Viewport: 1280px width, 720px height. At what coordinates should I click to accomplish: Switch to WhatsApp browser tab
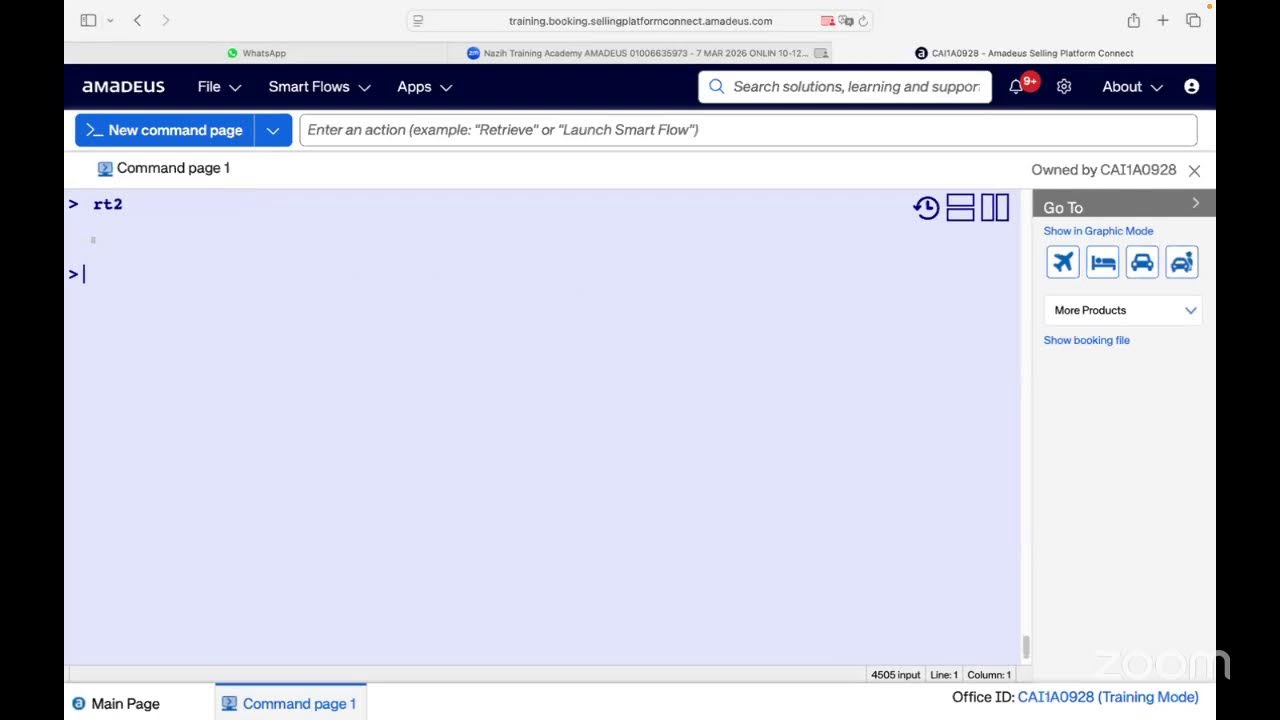[256, 53]
